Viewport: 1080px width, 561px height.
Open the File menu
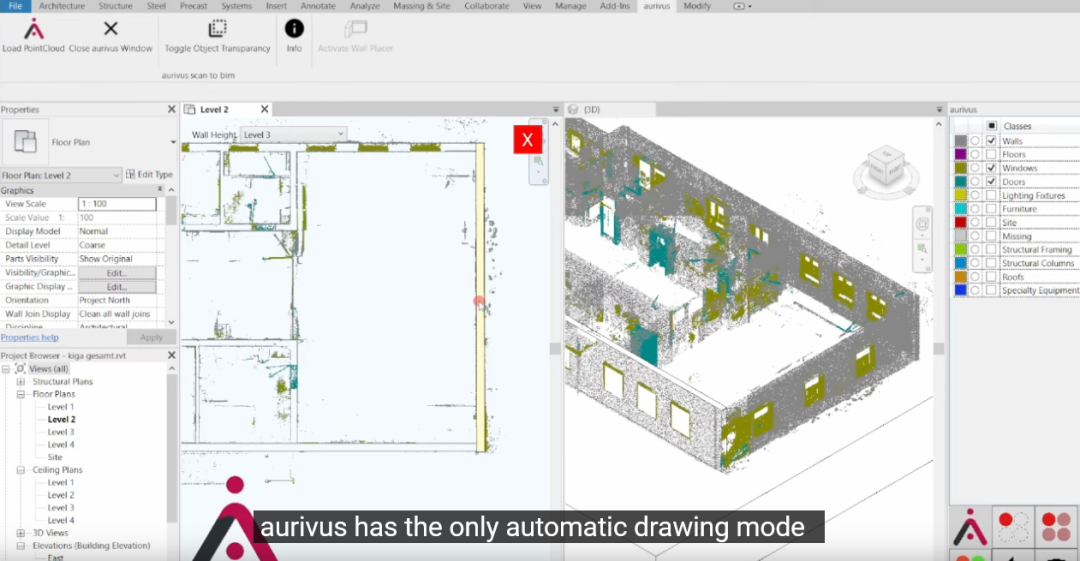tap(15, 6)
